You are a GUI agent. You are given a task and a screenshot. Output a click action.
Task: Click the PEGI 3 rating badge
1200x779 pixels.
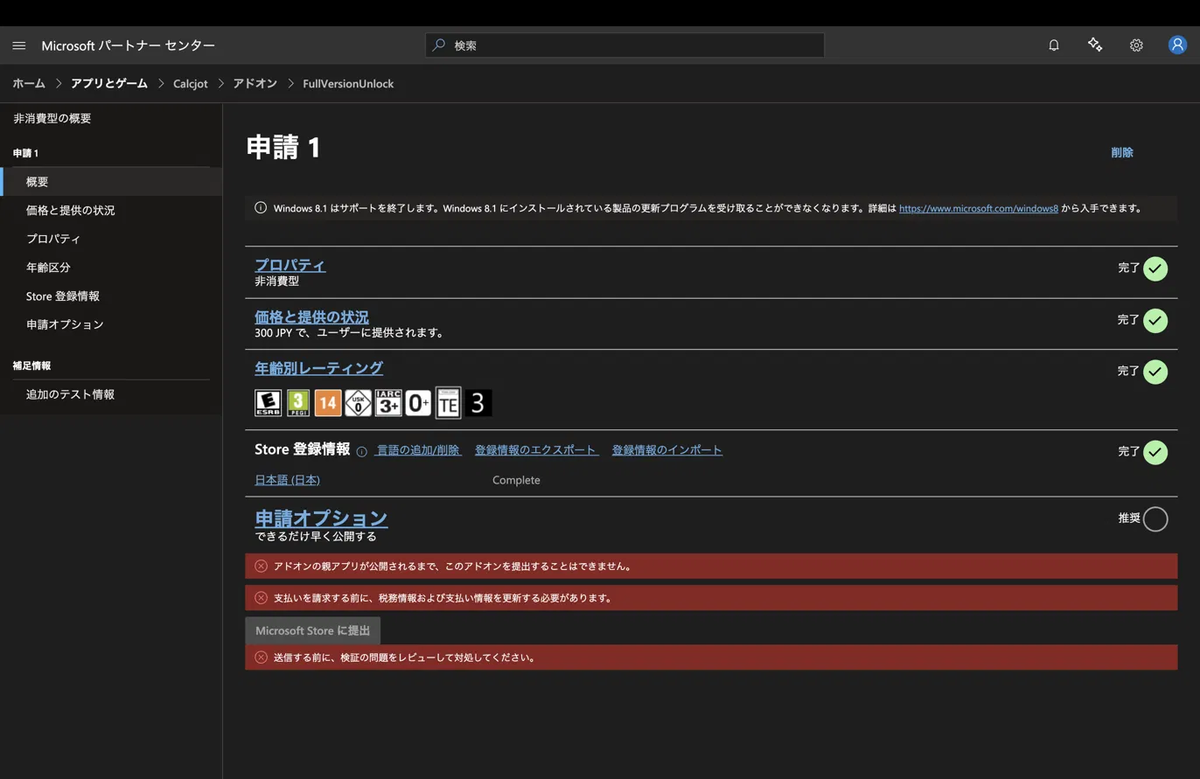[298, 403]
